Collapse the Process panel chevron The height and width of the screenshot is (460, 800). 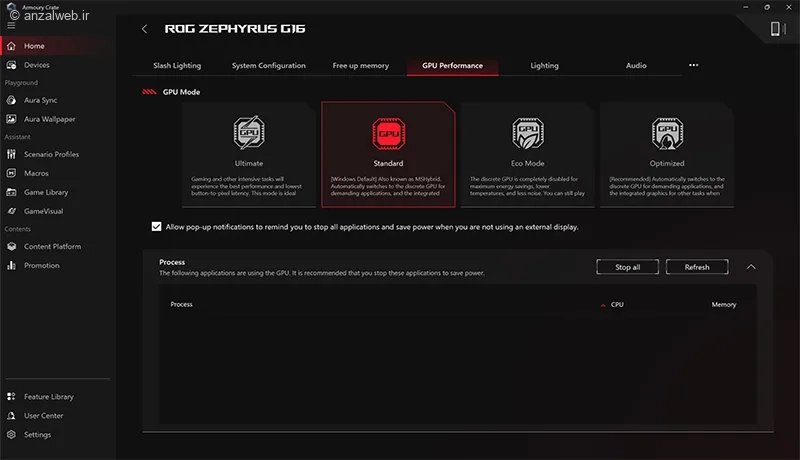pos(751,267)
